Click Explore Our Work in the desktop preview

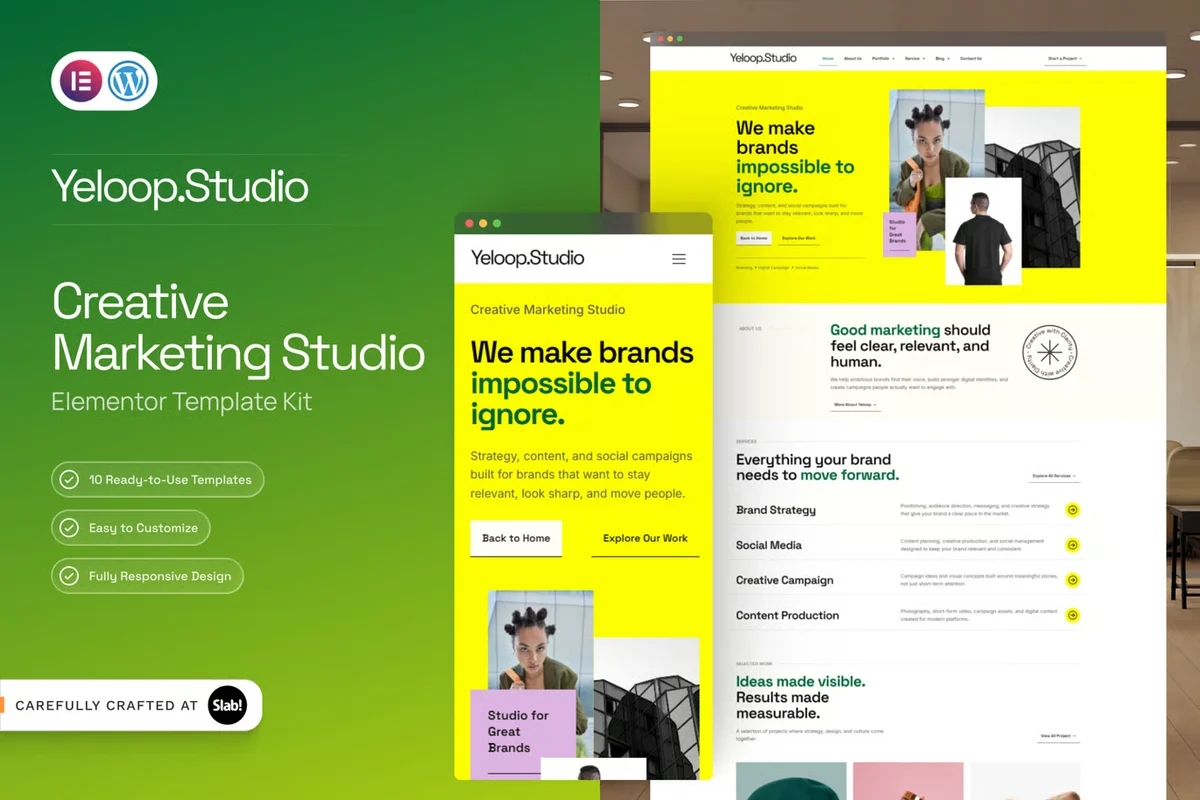click(x=800, y=238)
